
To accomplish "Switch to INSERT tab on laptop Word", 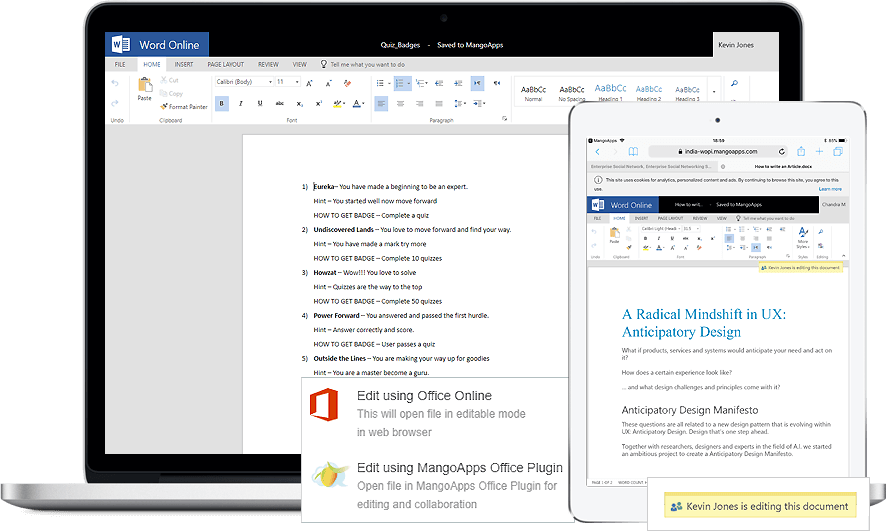I will [184, 64].
